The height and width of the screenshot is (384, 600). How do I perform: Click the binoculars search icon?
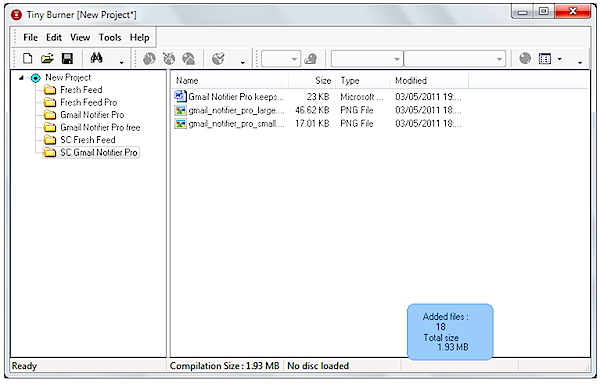point(96,58)
